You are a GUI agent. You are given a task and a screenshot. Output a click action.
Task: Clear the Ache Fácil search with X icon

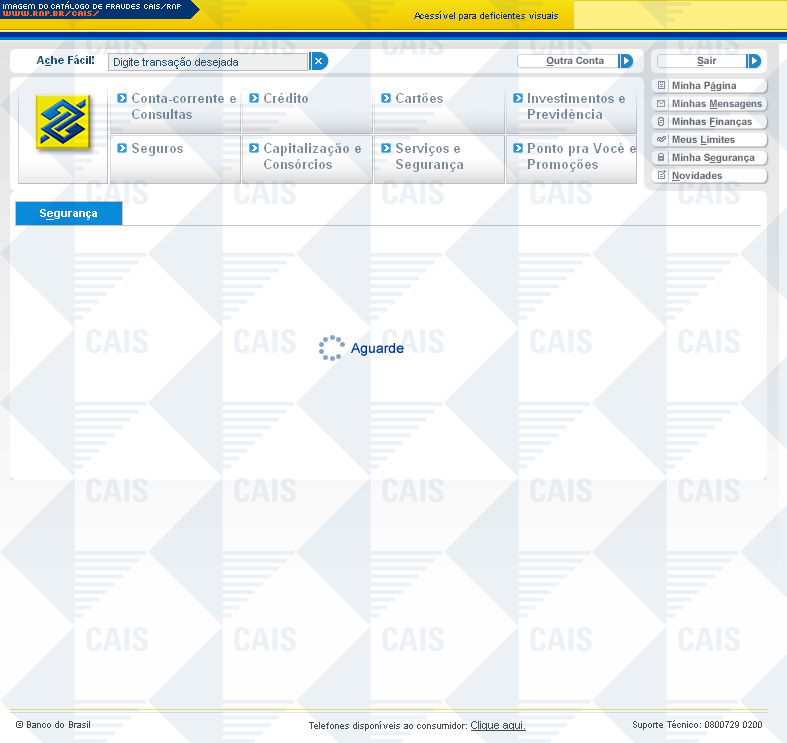[x=319, y=61]
